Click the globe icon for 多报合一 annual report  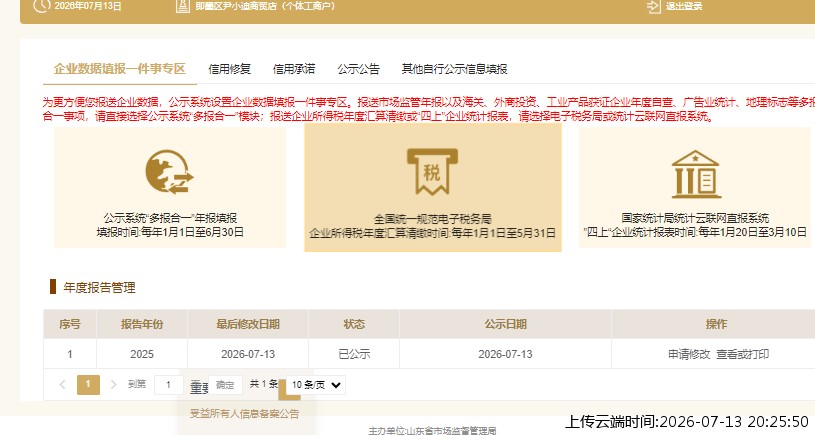point(169,172)
